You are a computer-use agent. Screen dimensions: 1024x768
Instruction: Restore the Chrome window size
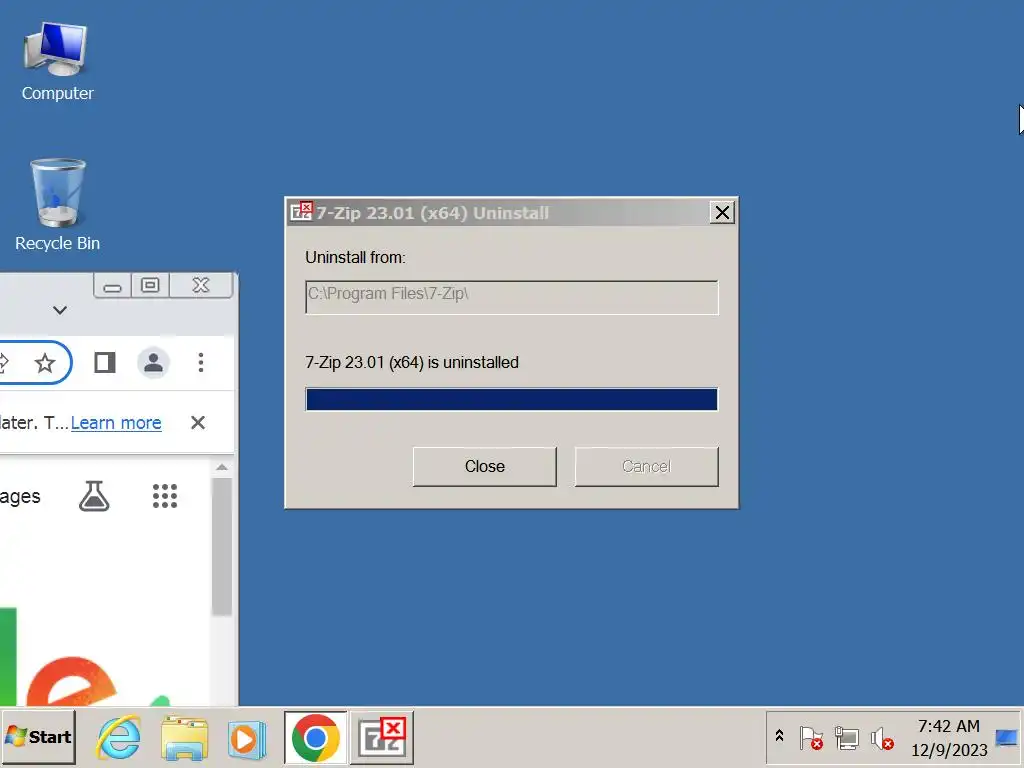tap(150, 285)
